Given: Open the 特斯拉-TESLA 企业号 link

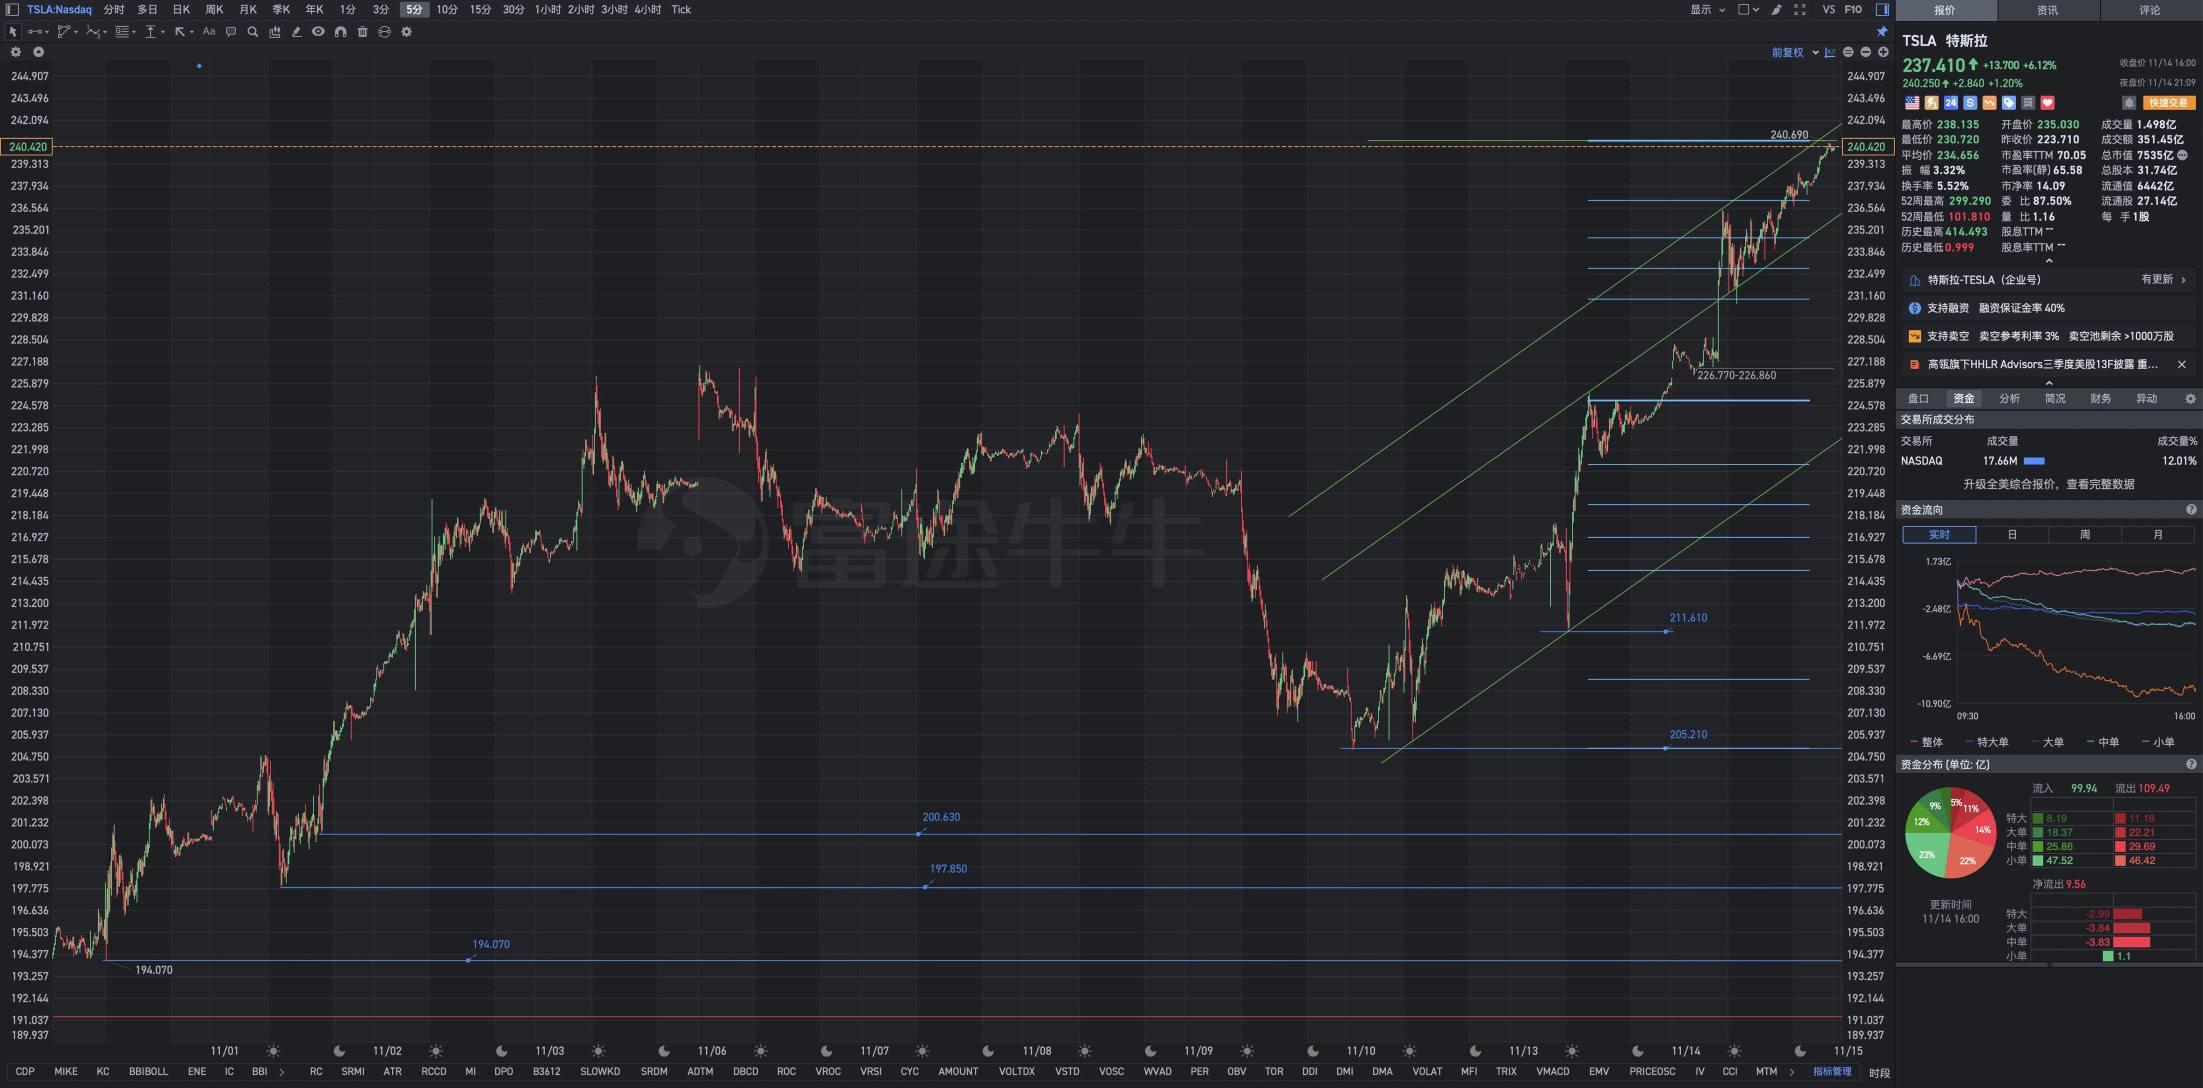Looking at the screenshot, I should tap(2048, 280).
